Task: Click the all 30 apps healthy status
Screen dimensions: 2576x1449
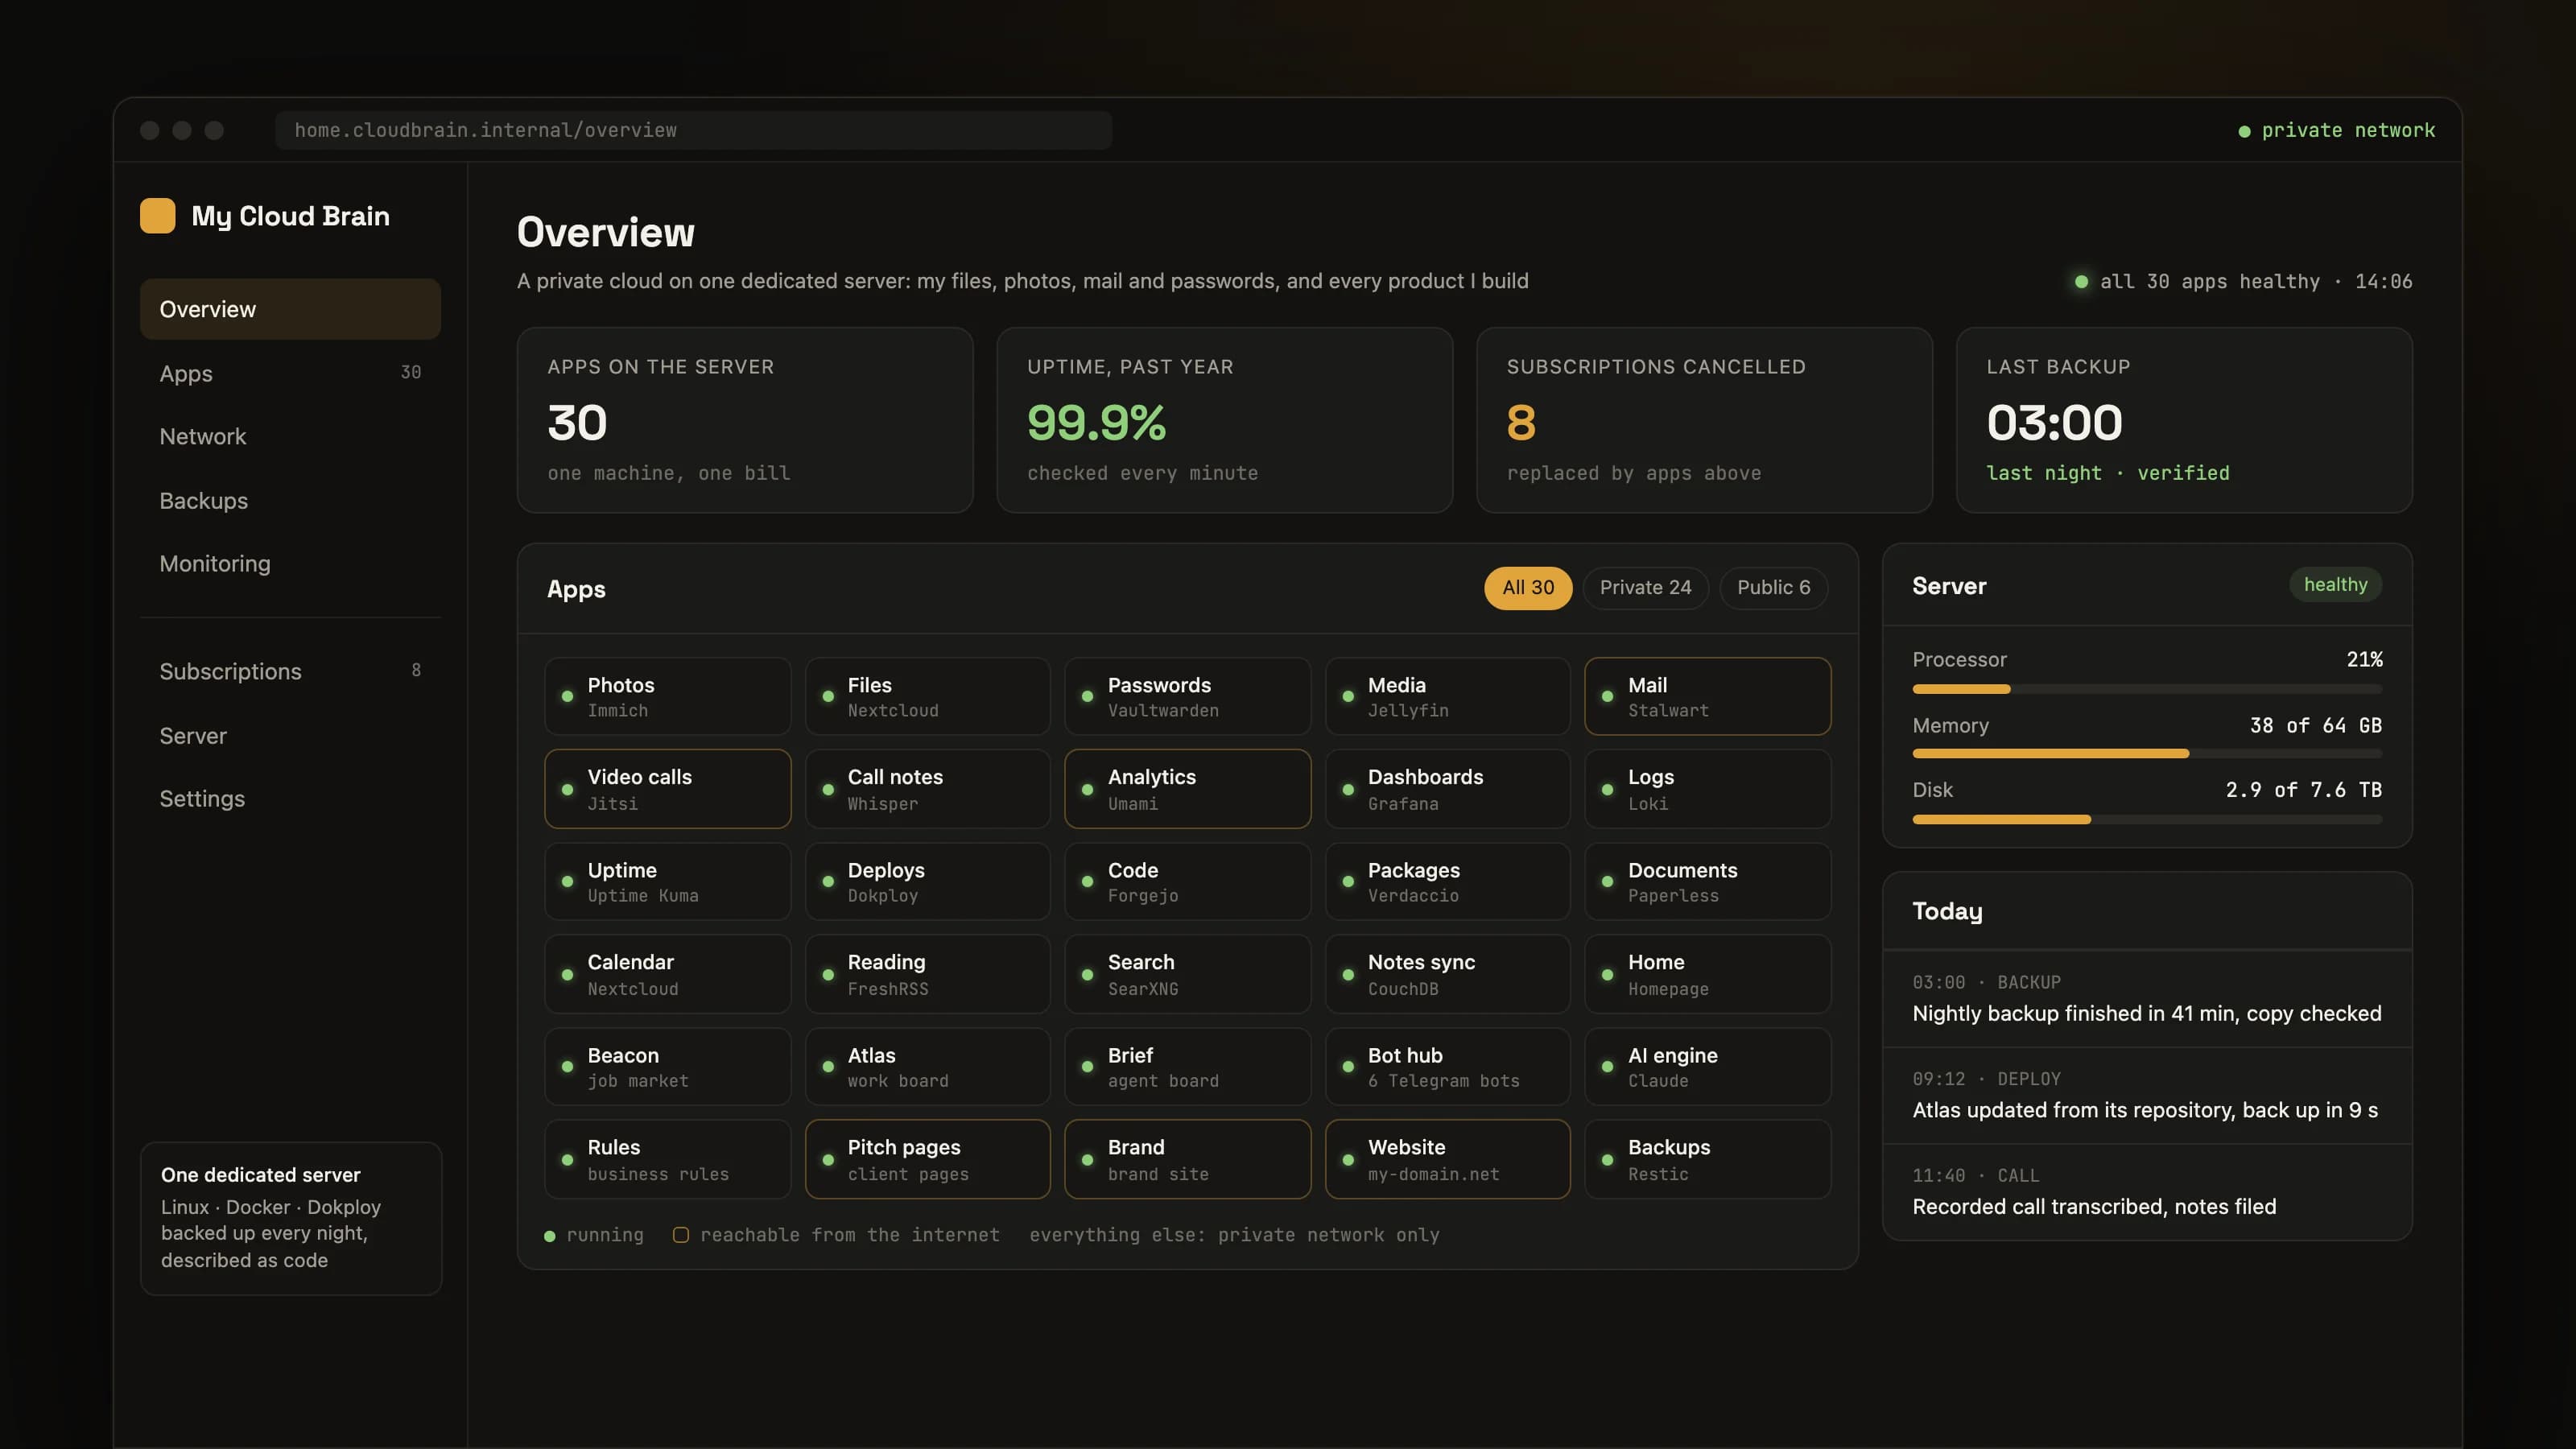Action: click(2243, 282)
